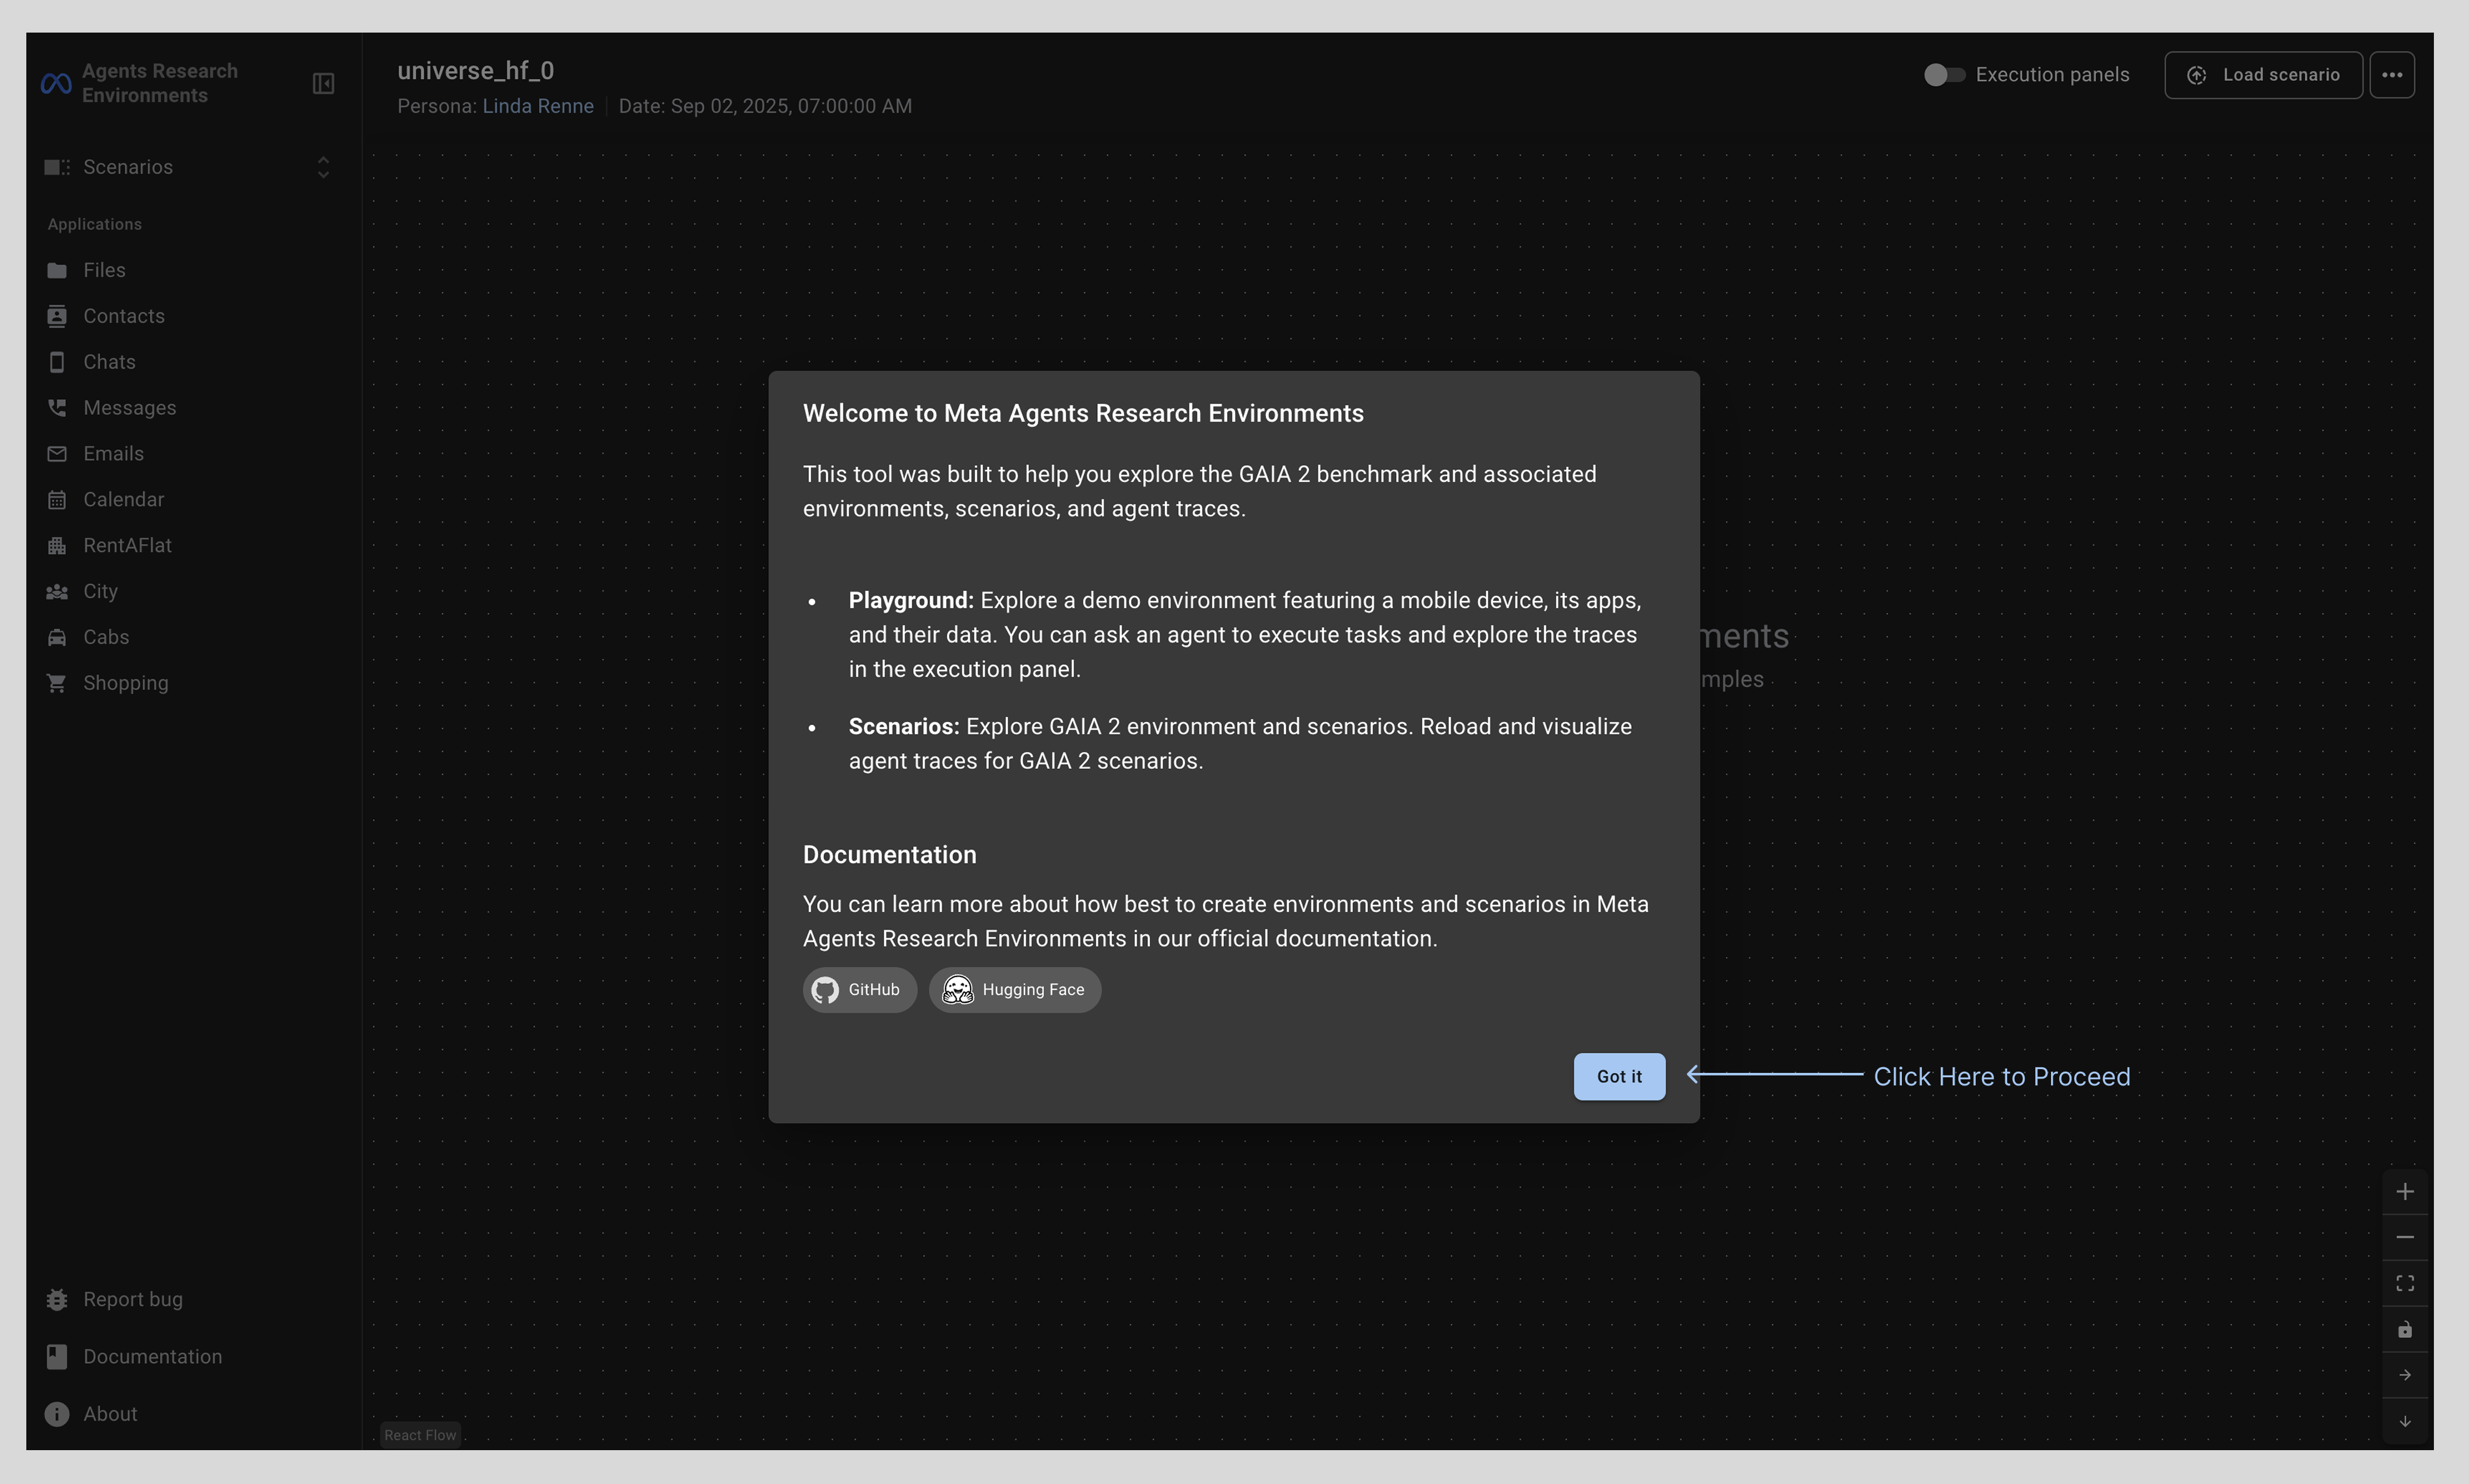This screenshot has width=2469, height=1484.
Task: Click the Agents Research Environments title
Action: pos(160,83)
